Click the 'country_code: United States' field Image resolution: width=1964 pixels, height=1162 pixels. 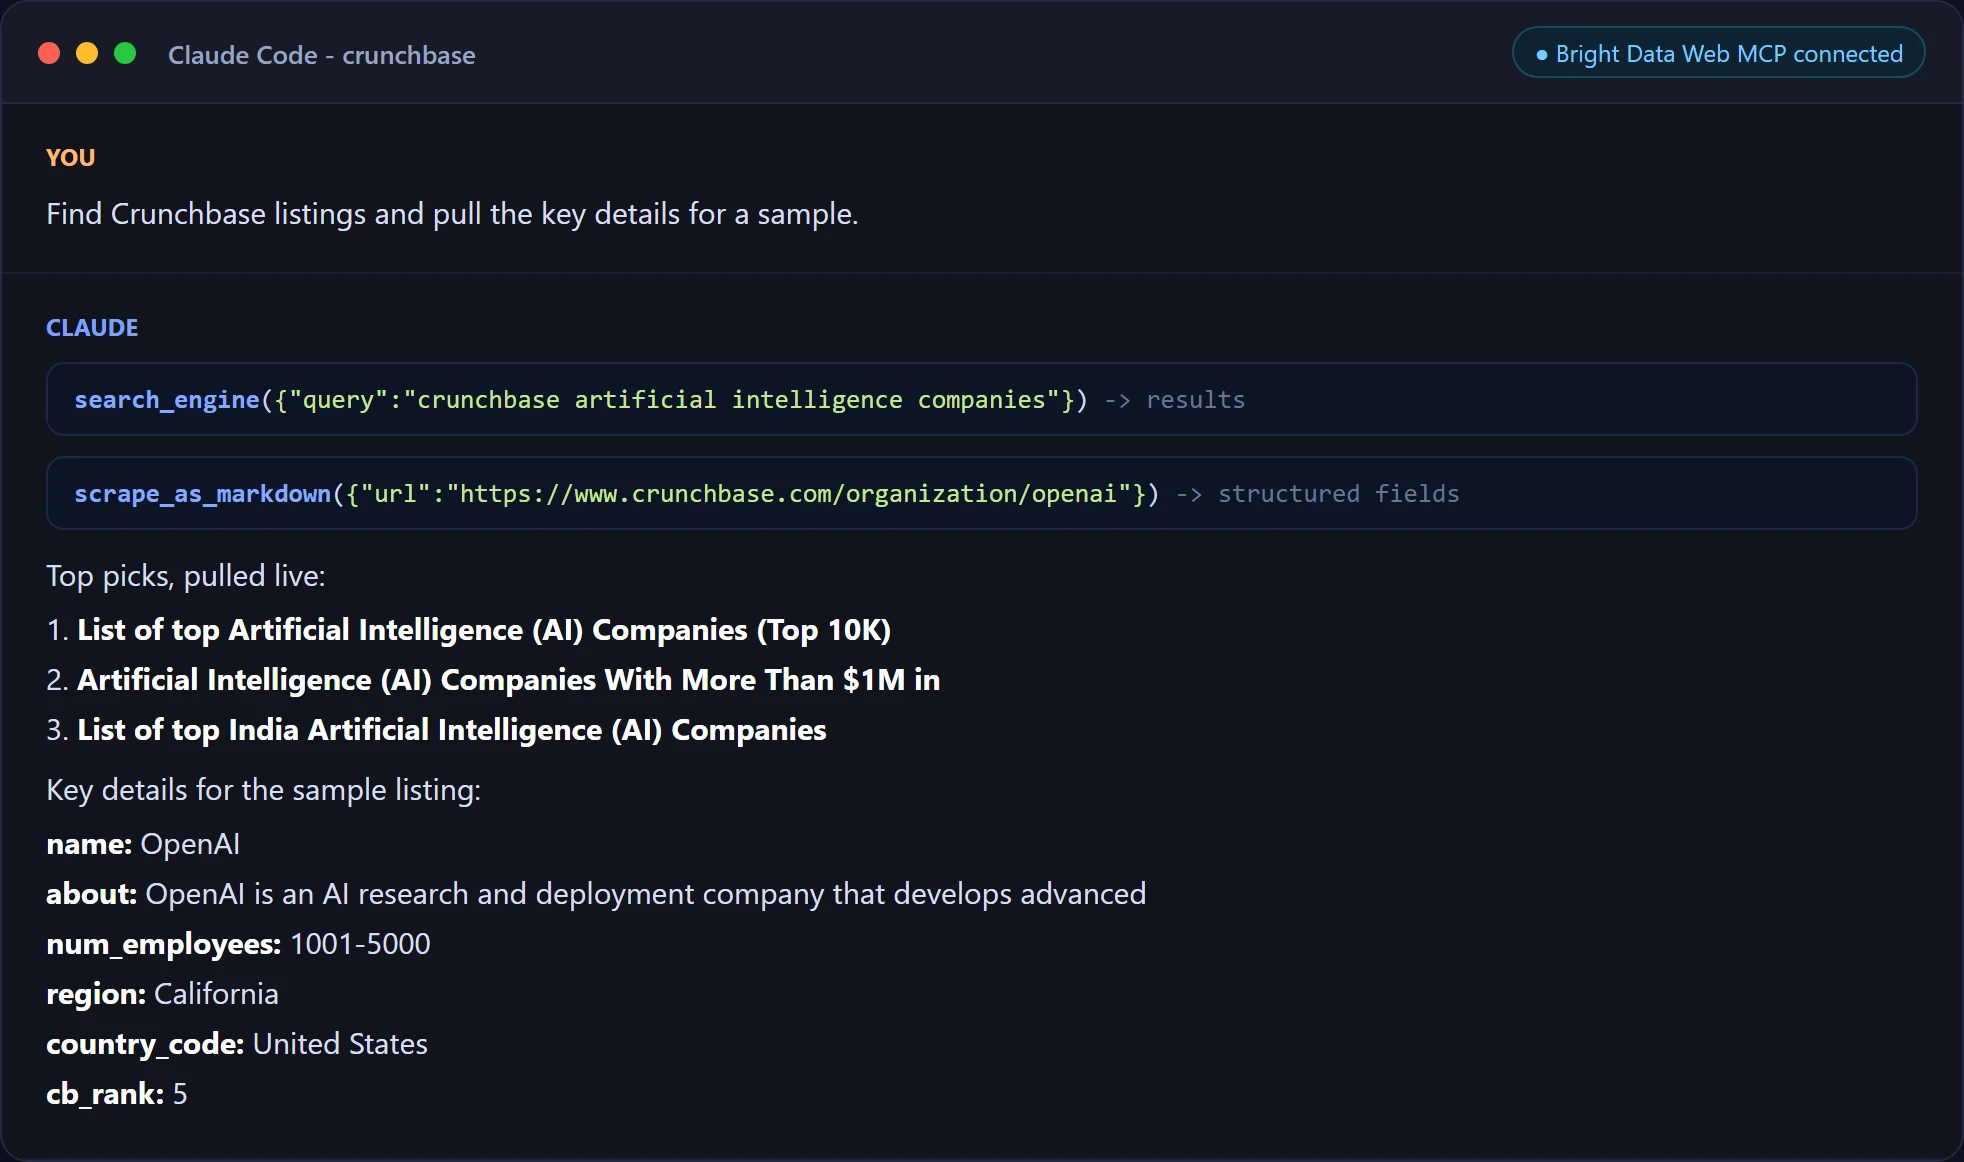pos(237,1044)
